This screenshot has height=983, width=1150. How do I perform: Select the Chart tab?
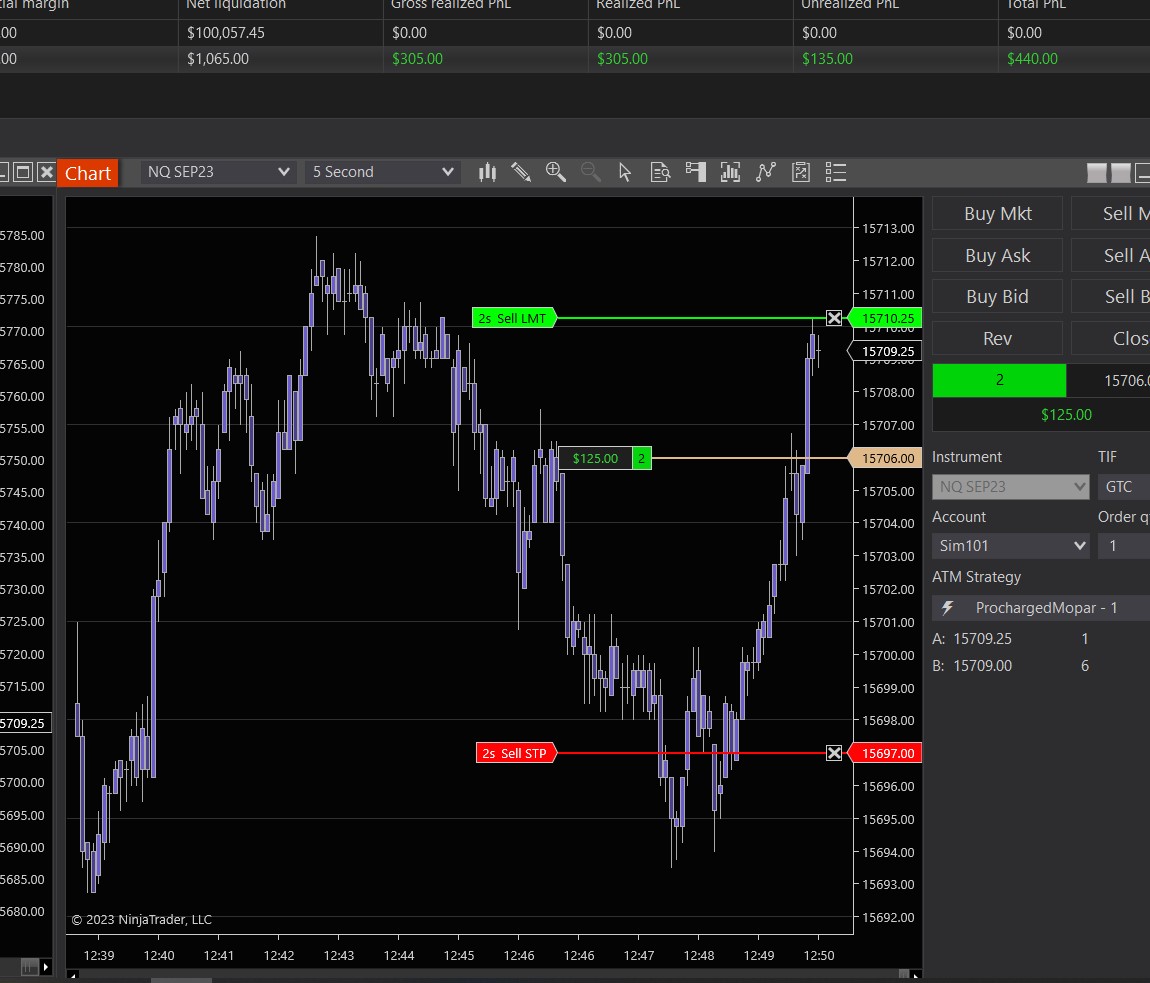point(88,173)
